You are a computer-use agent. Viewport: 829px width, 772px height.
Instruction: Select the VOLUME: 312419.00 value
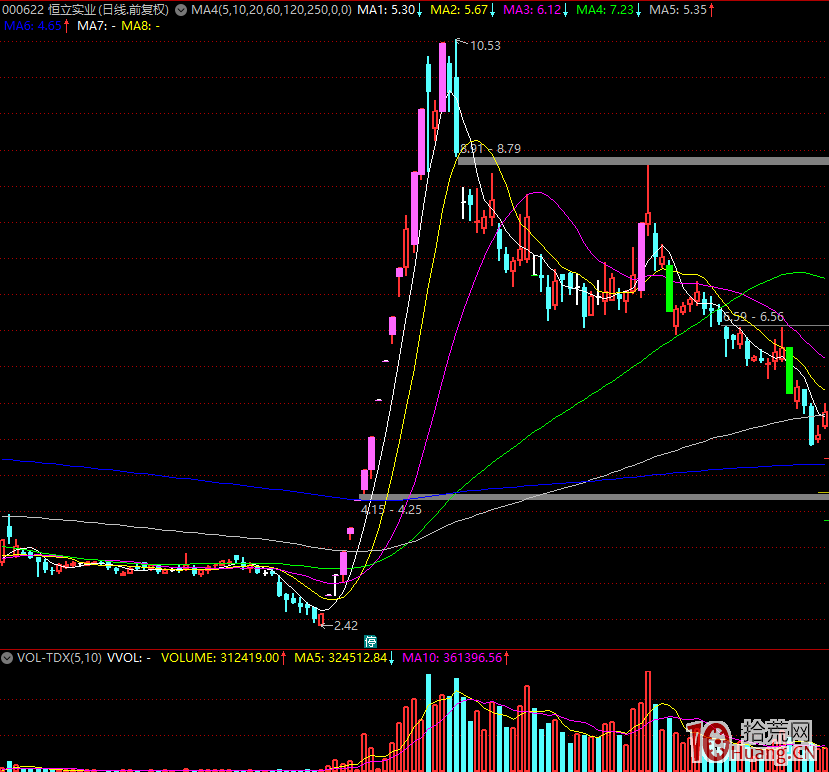220,658
